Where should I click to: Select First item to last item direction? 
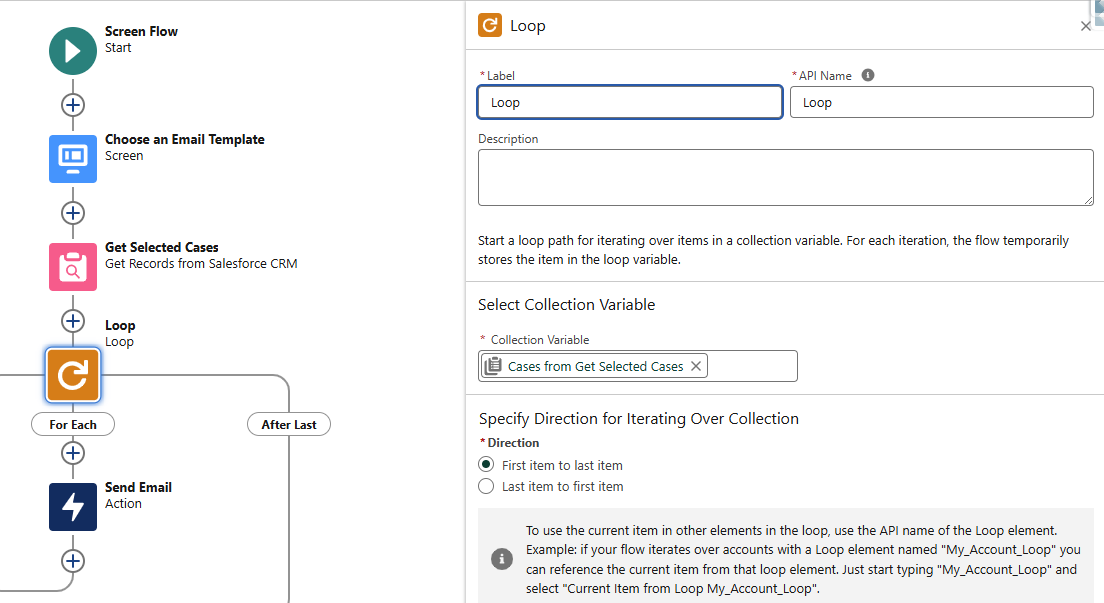[486, 465]
